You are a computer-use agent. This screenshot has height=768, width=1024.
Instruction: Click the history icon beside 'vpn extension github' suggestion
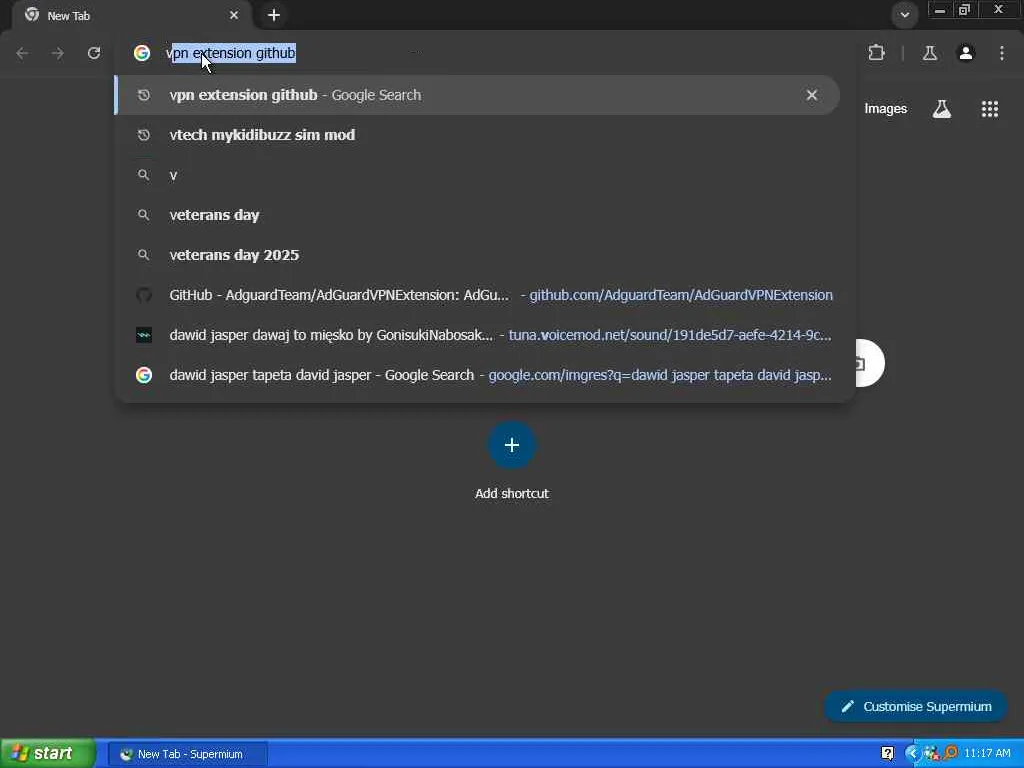pyautogui.click(x=144, y=95)
